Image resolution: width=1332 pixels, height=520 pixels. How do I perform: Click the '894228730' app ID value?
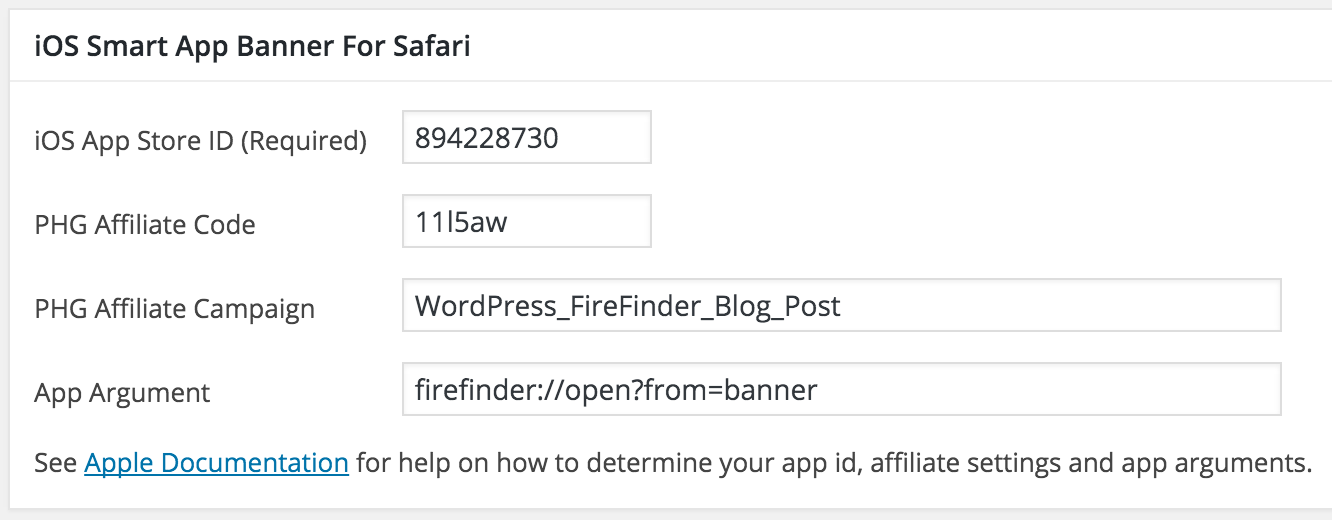point(487,137)
